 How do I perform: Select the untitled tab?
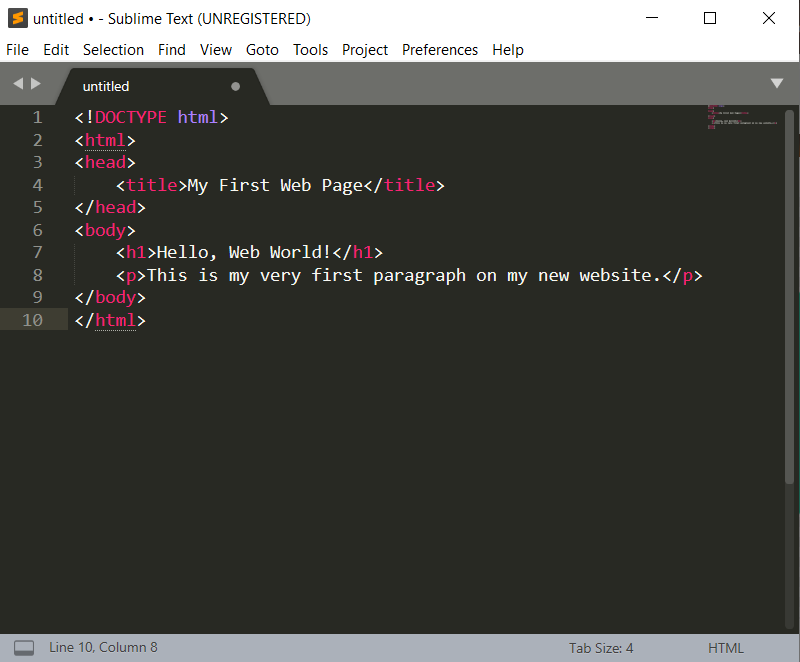pos(106,86)
